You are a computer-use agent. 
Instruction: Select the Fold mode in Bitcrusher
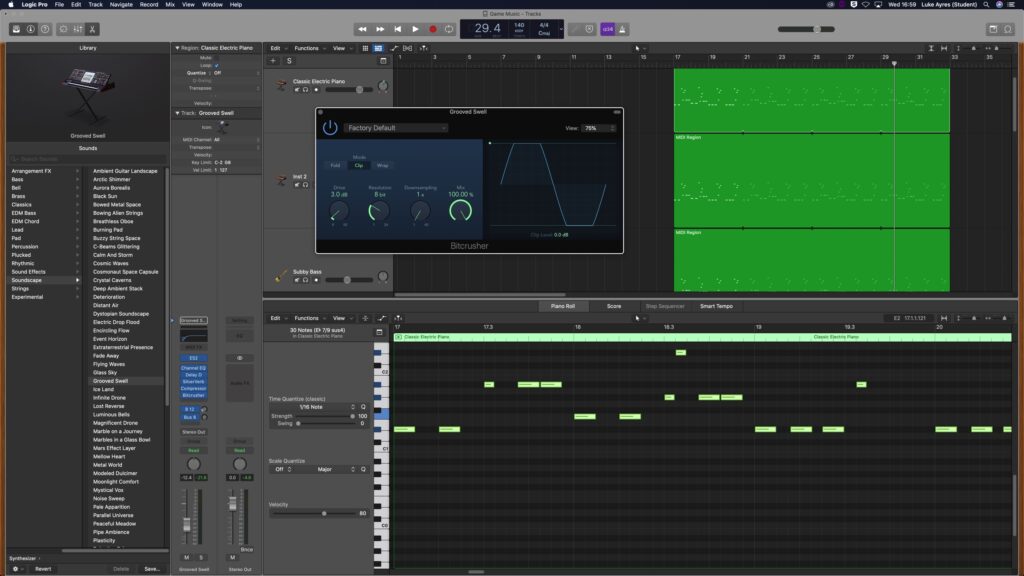point(335,165)
